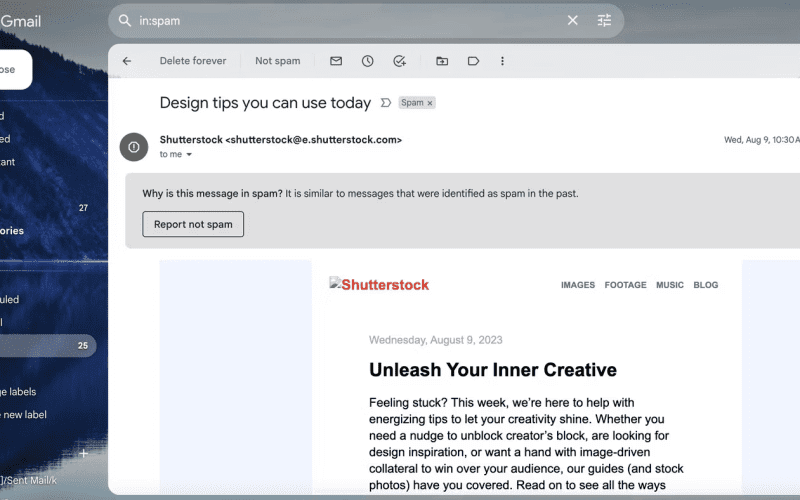Click the date Wednesday, August 9, 2023
The image size is (800, 500).
tap(436, 340)
